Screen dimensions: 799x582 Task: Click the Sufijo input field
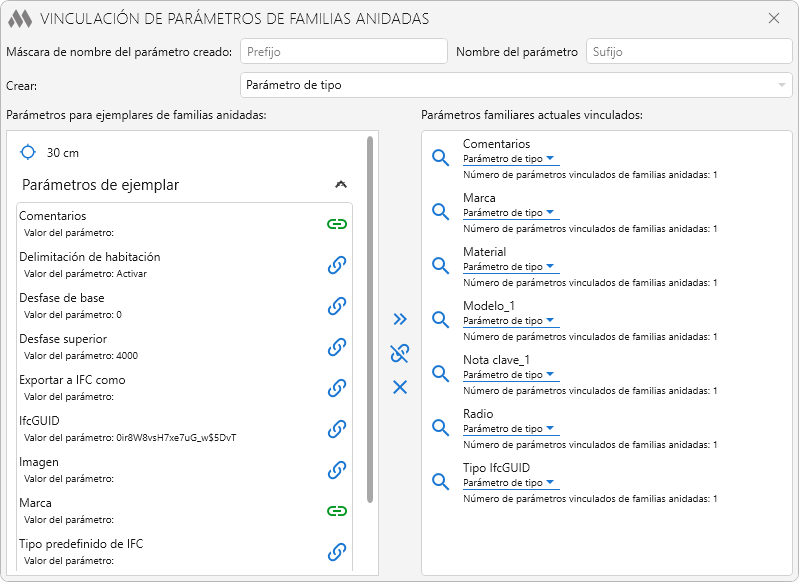(689, 51)
